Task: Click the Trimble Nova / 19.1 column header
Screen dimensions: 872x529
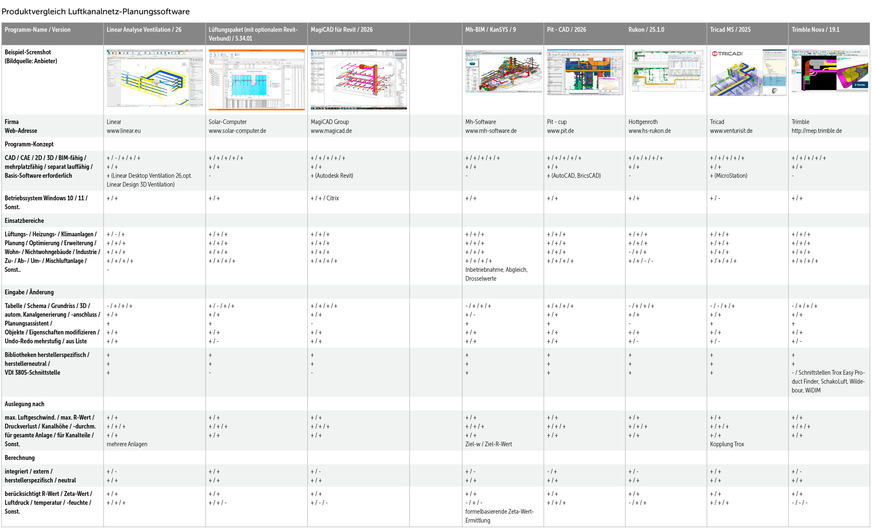Action: 816,31
